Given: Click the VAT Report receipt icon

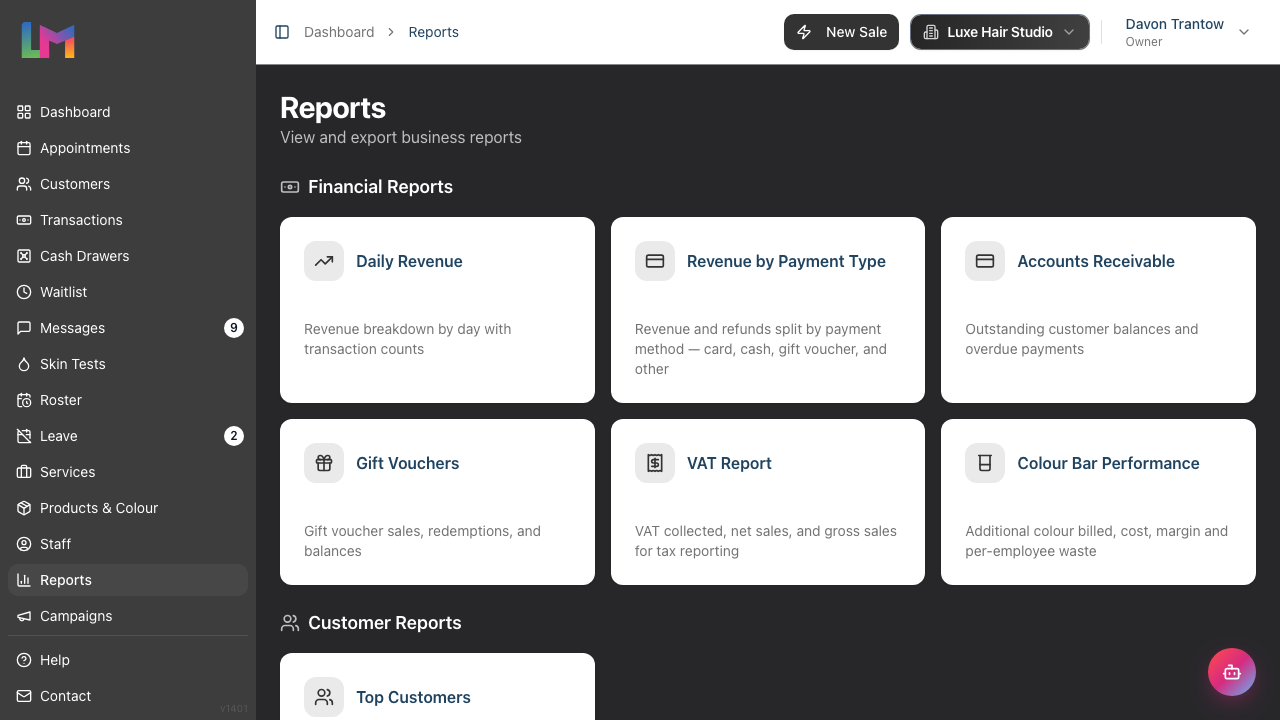Looking at the screenshot, I should coord(655,463).
